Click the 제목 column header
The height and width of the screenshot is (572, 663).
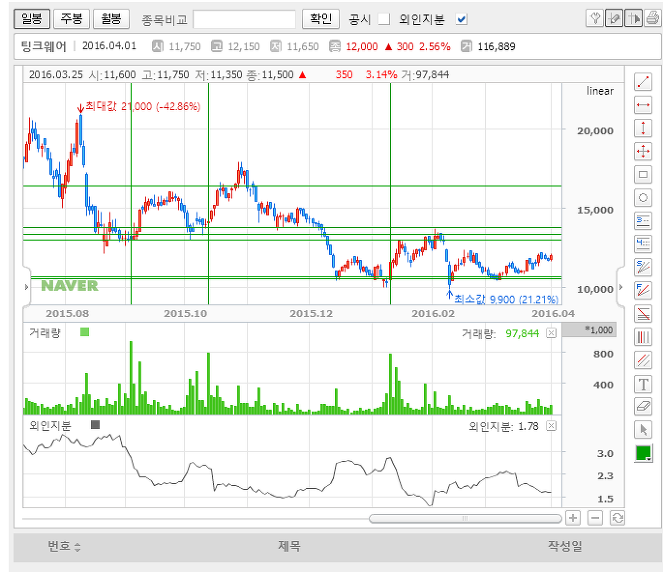click(289, 546)
